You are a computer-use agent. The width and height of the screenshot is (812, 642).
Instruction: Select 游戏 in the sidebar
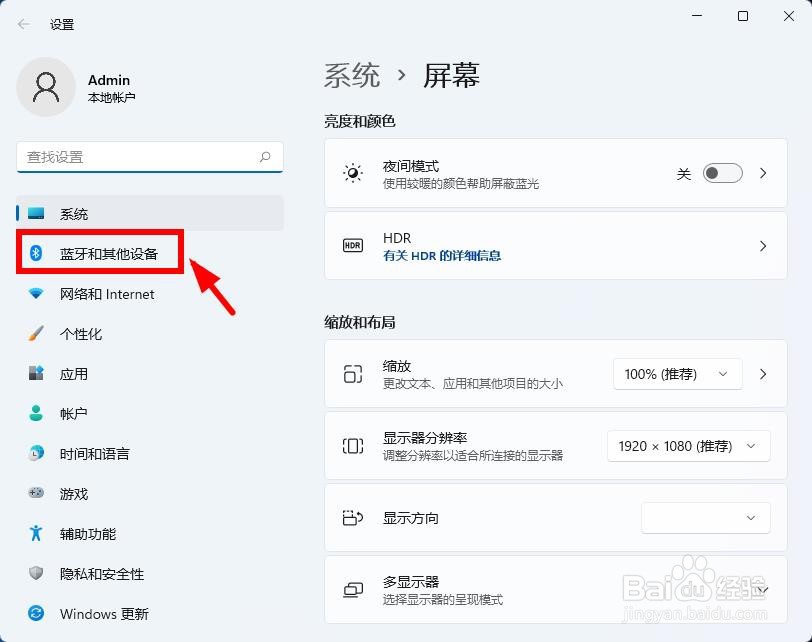pyautogui.click(x=150, y=493)
